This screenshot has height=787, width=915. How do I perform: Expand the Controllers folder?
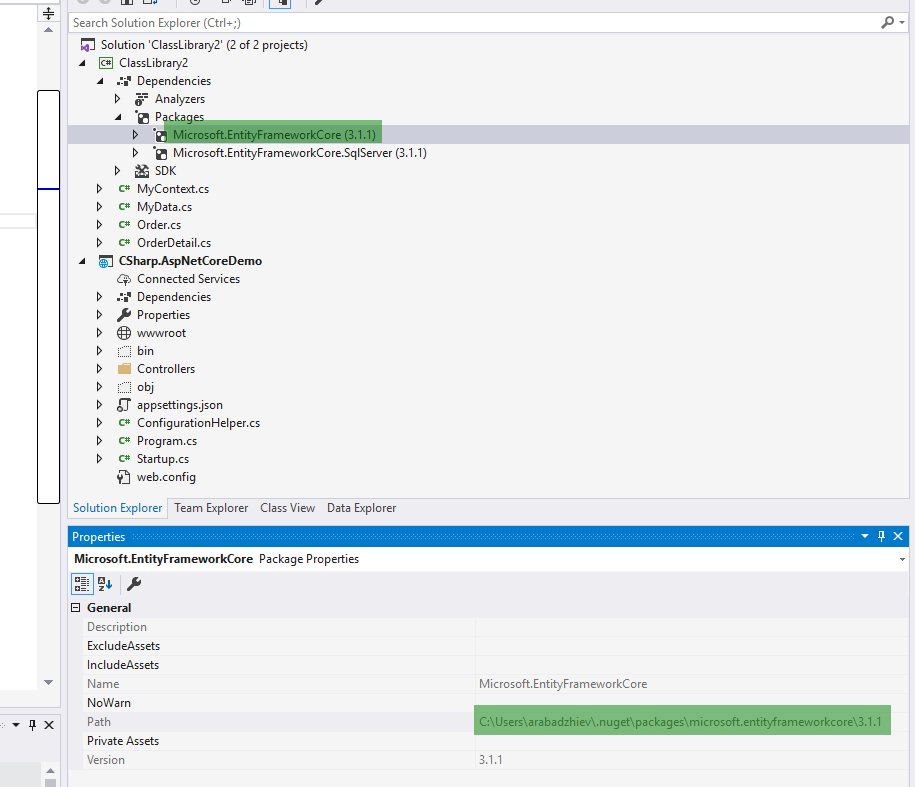98,368
